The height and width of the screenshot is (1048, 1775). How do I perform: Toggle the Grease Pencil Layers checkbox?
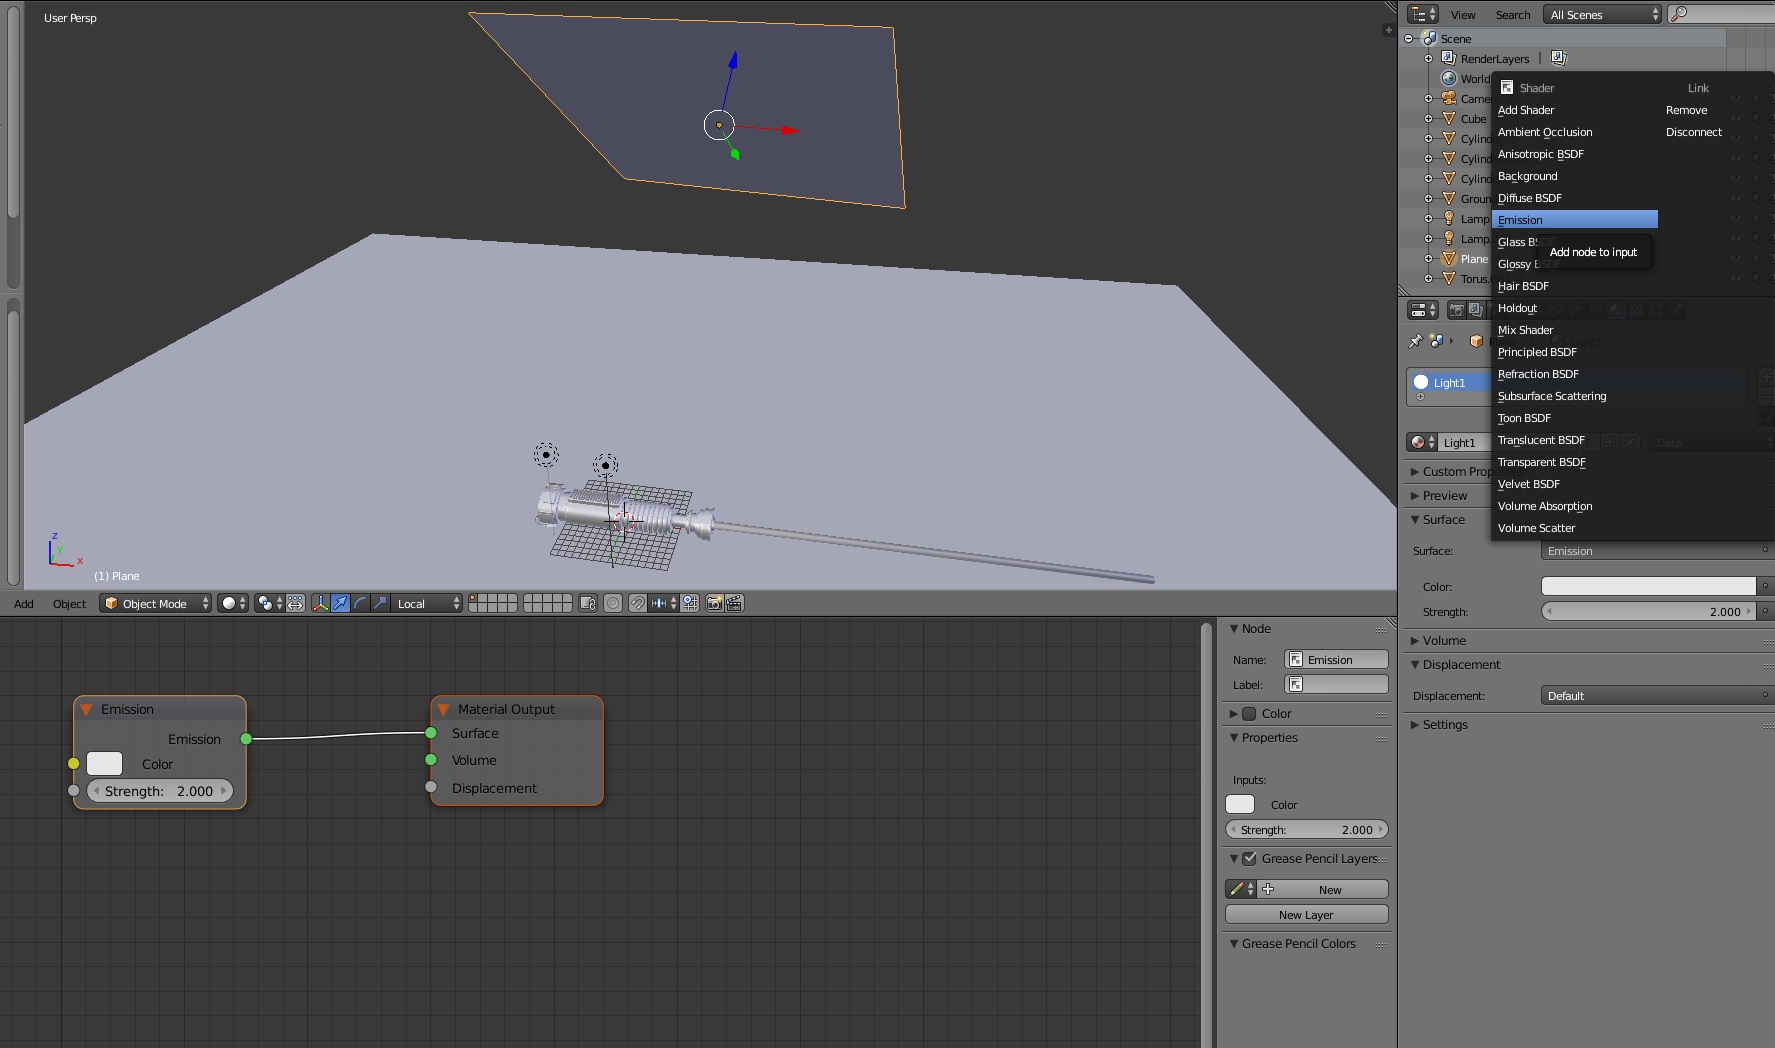1249,858
